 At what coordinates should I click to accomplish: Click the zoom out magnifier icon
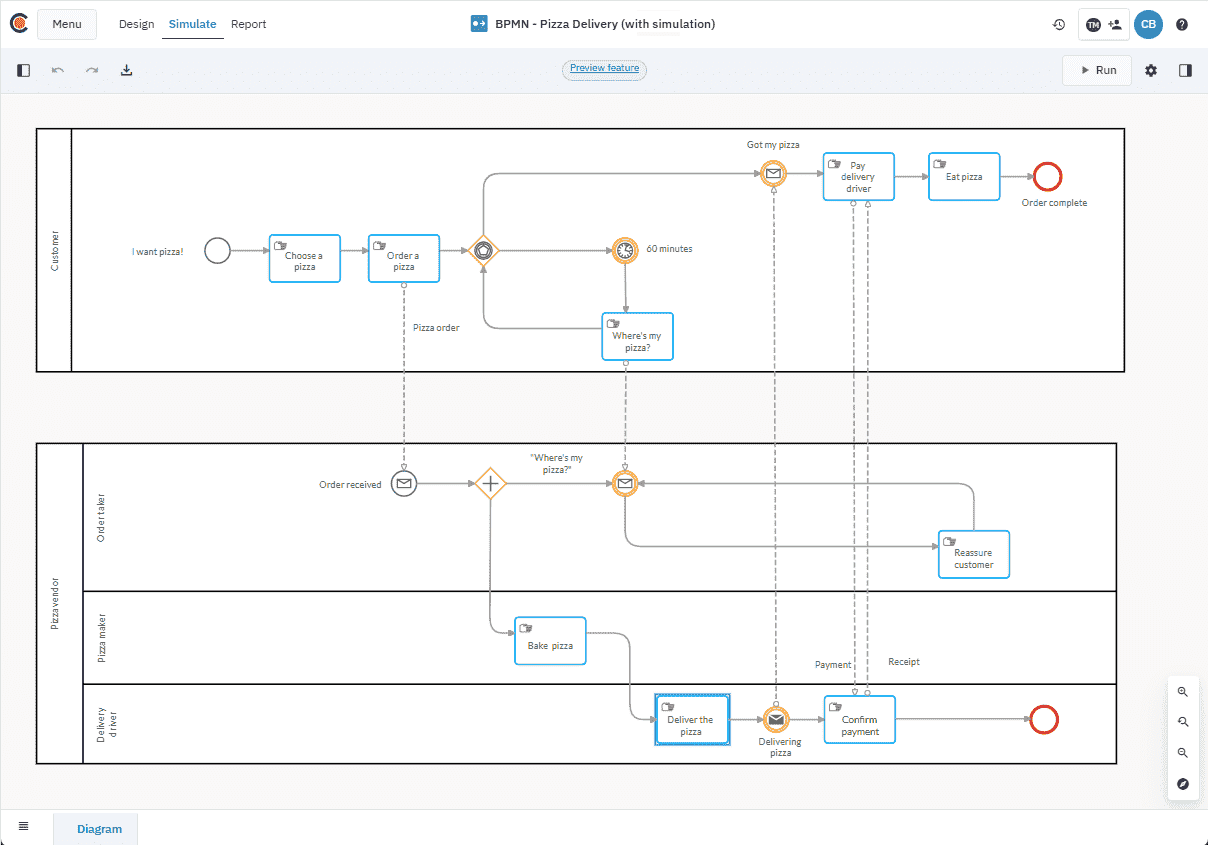click(x=1183, y=753)
